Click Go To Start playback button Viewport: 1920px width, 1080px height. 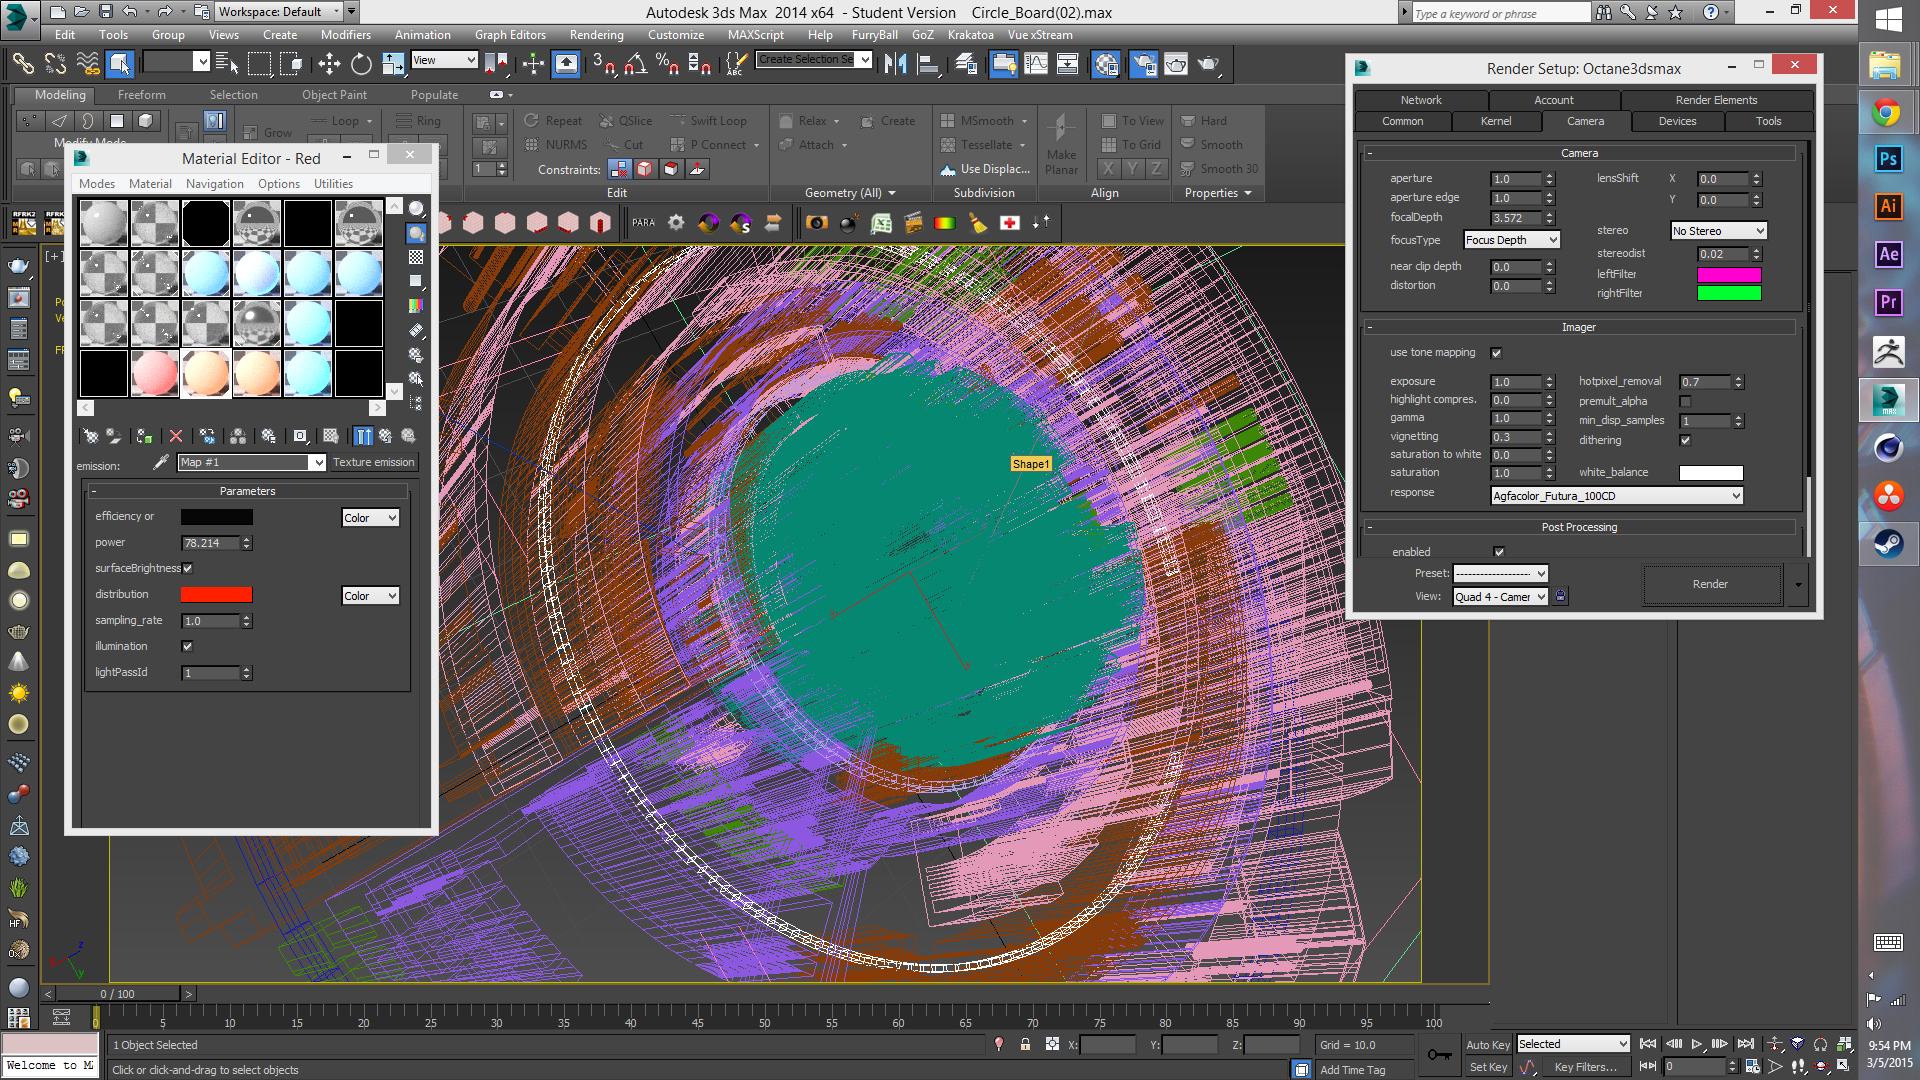1648,1044
